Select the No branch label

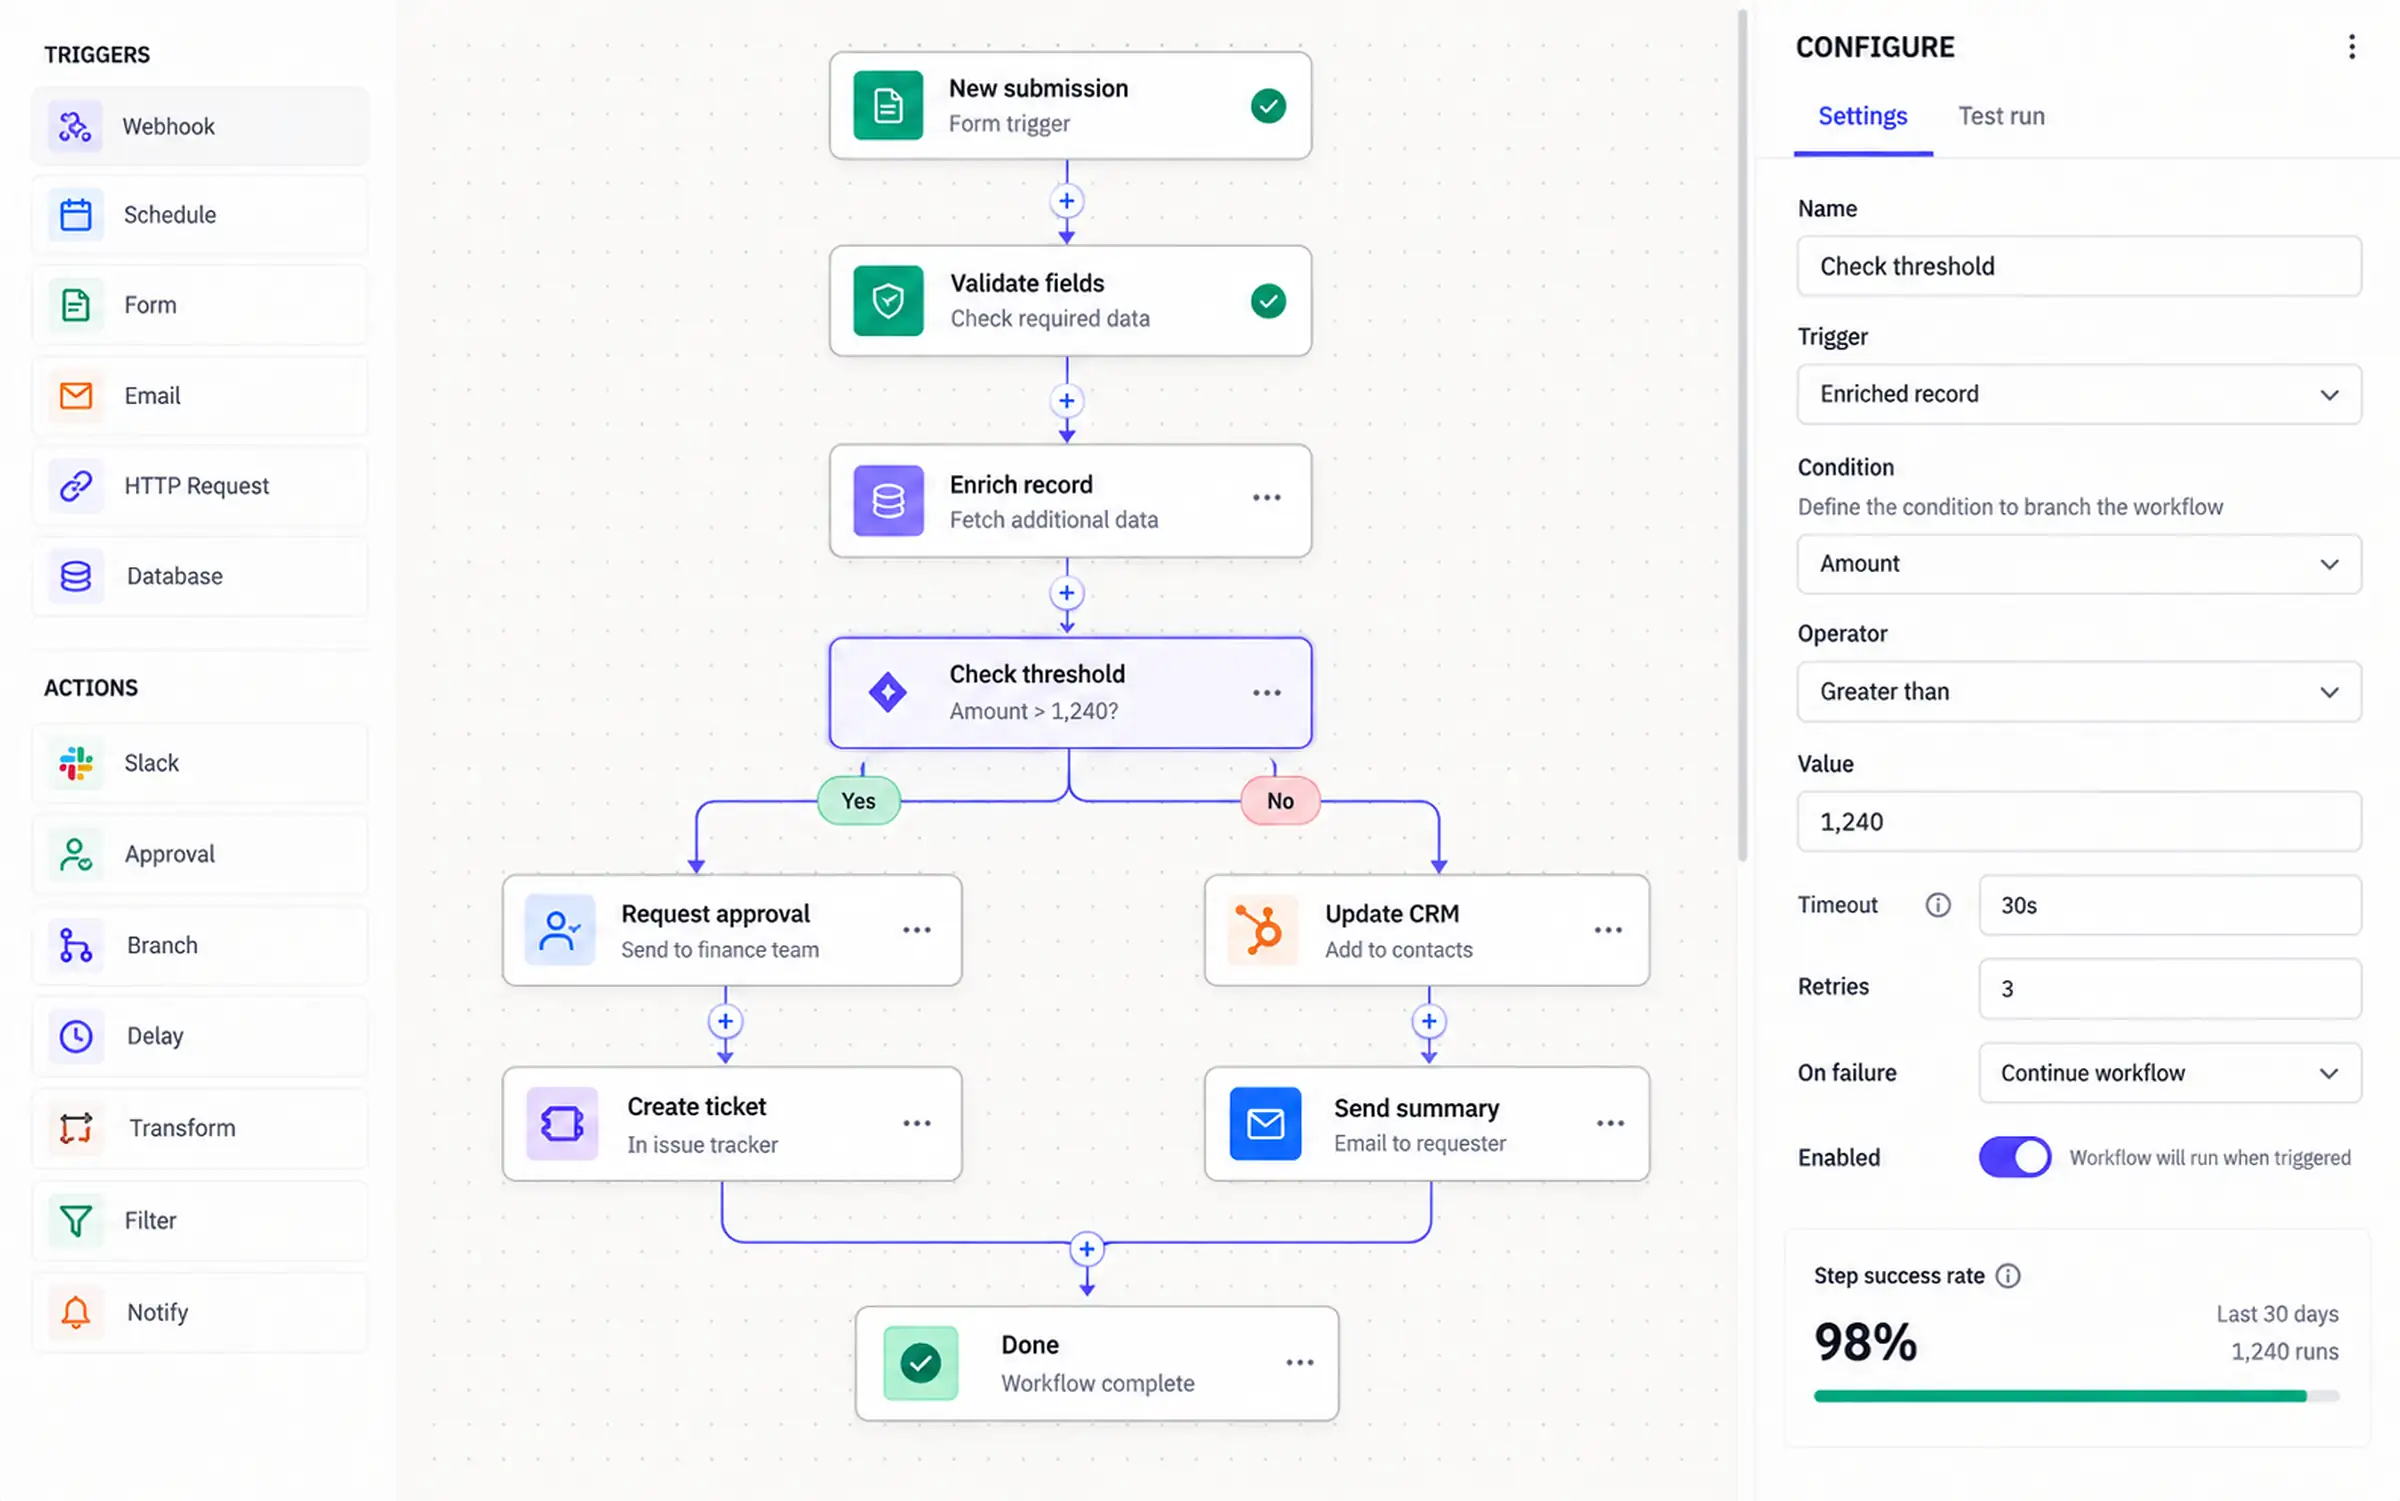(x=1281, y=801)
